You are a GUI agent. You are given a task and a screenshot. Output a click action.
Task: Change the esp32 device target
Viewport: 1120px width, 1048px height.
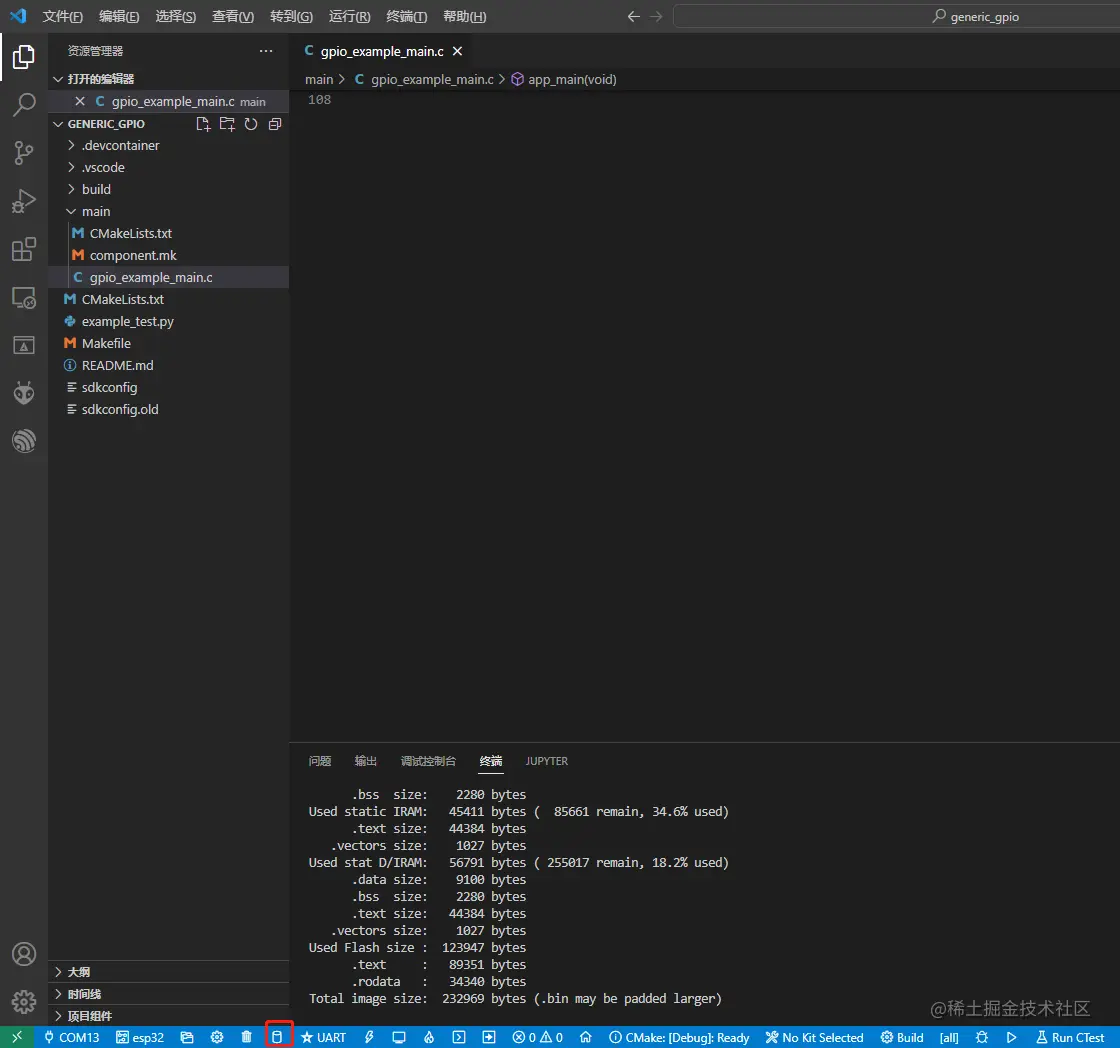point(140,1037)
